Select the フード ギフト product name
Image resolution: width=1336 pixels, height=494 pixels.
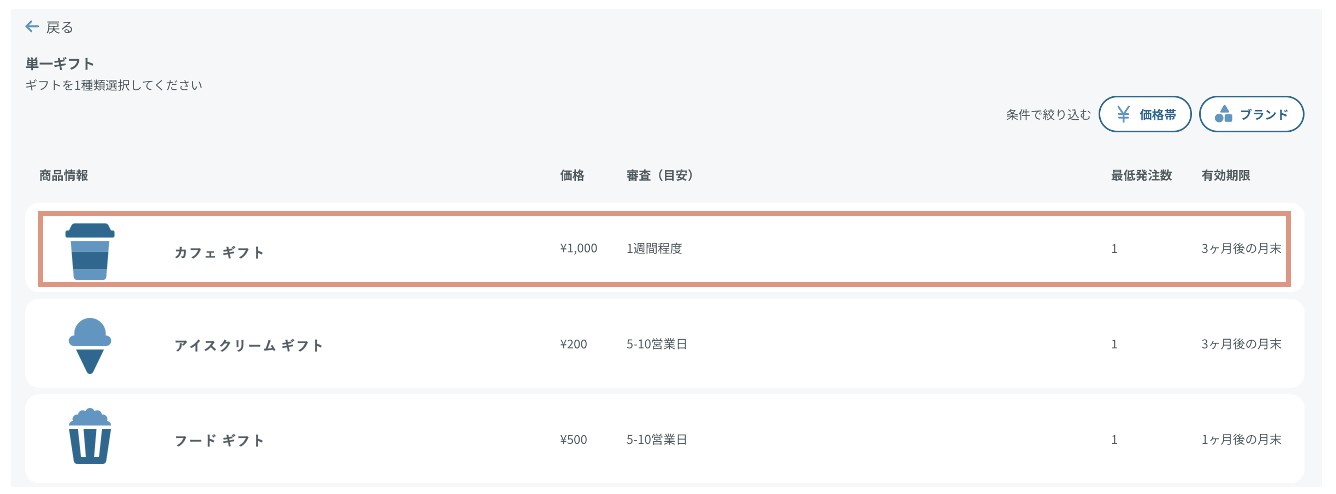[x=220, y=441]
